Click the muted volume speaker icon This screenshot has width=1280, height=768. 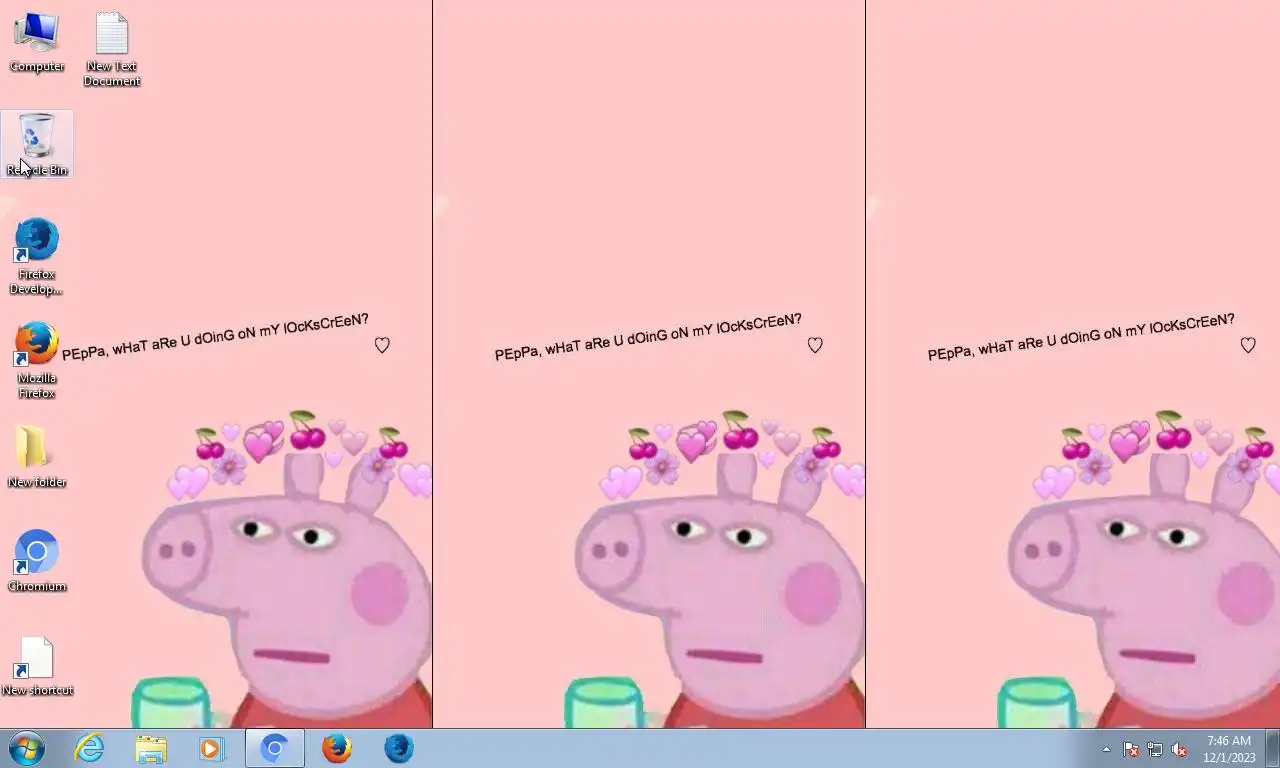tap(1179, 749)
